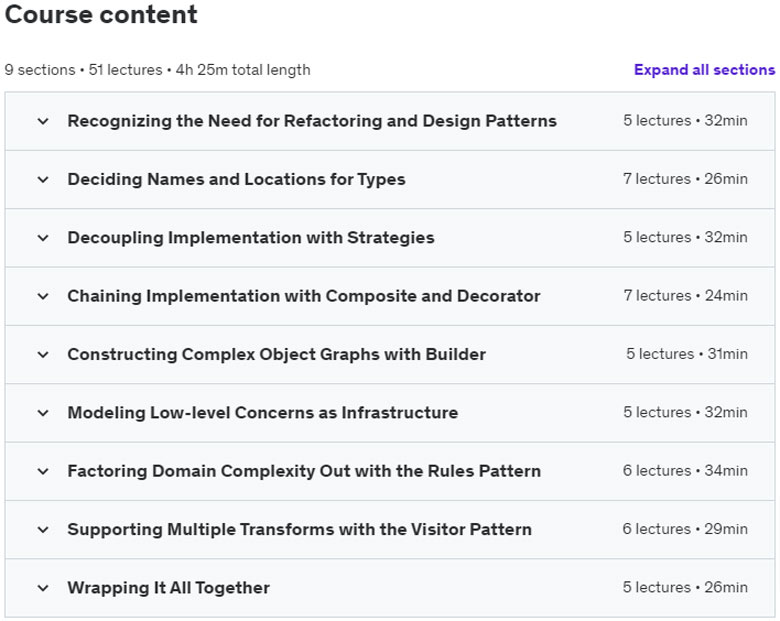
Task: Click 5 lectures • 26min in Wrapping It All row
Action: coord(685,587)
